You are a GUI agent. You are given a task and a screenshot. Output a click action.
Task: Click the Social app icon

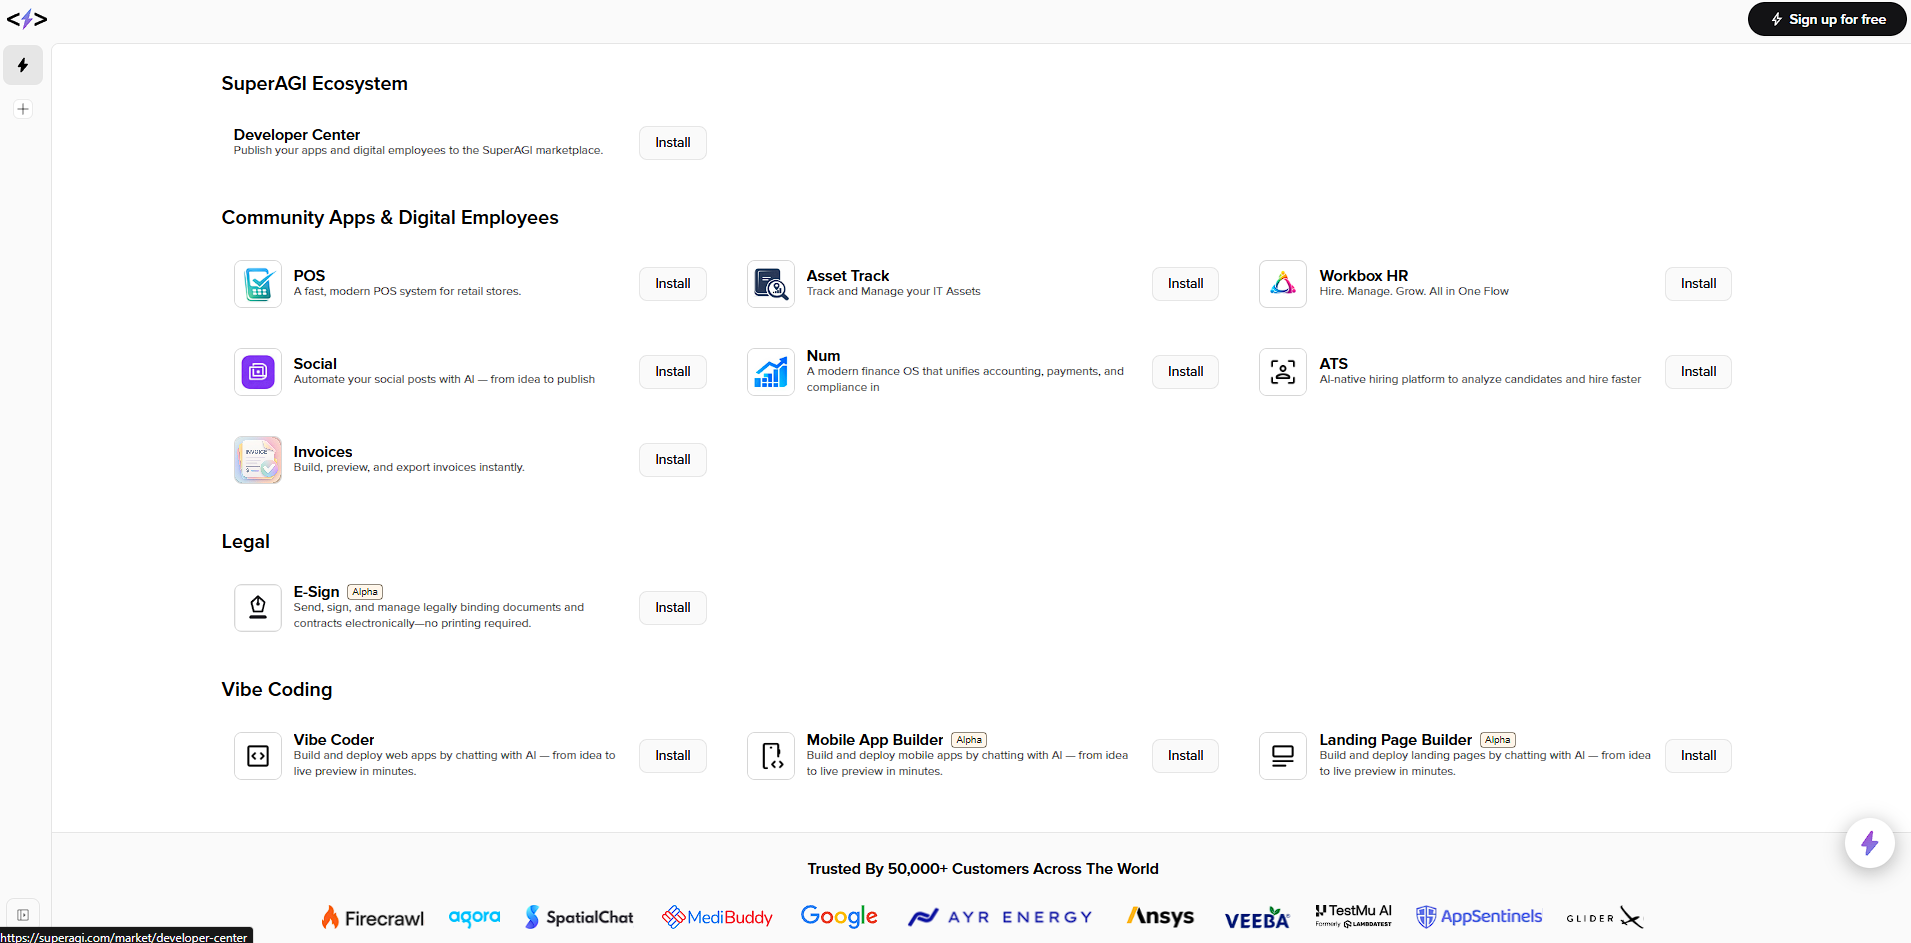point(258,372)
